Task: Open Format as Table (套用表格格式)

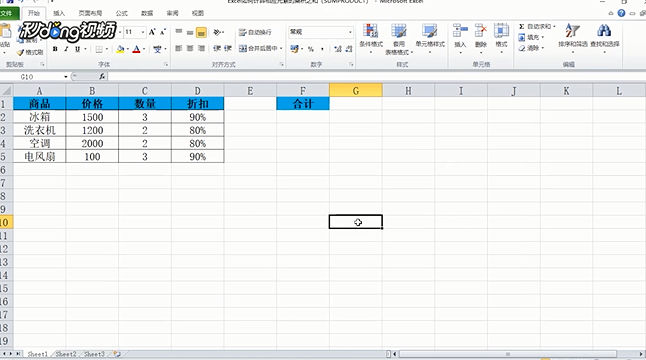Action: point(399,39)
